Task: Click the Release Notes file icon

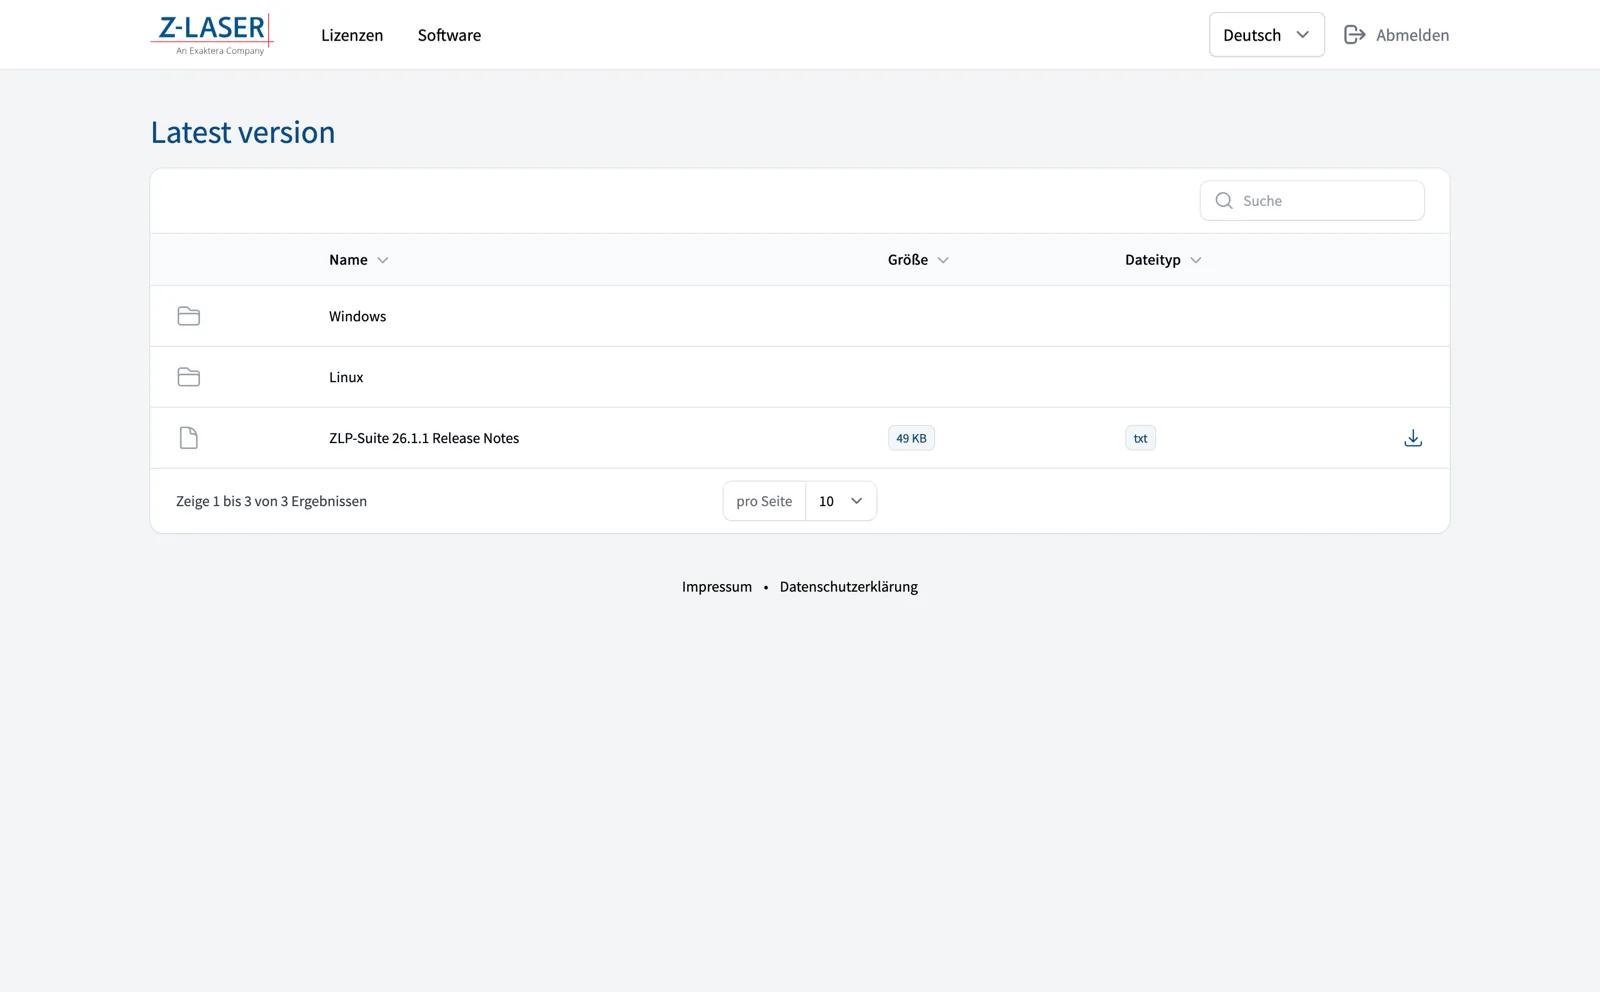Action: 188,438
